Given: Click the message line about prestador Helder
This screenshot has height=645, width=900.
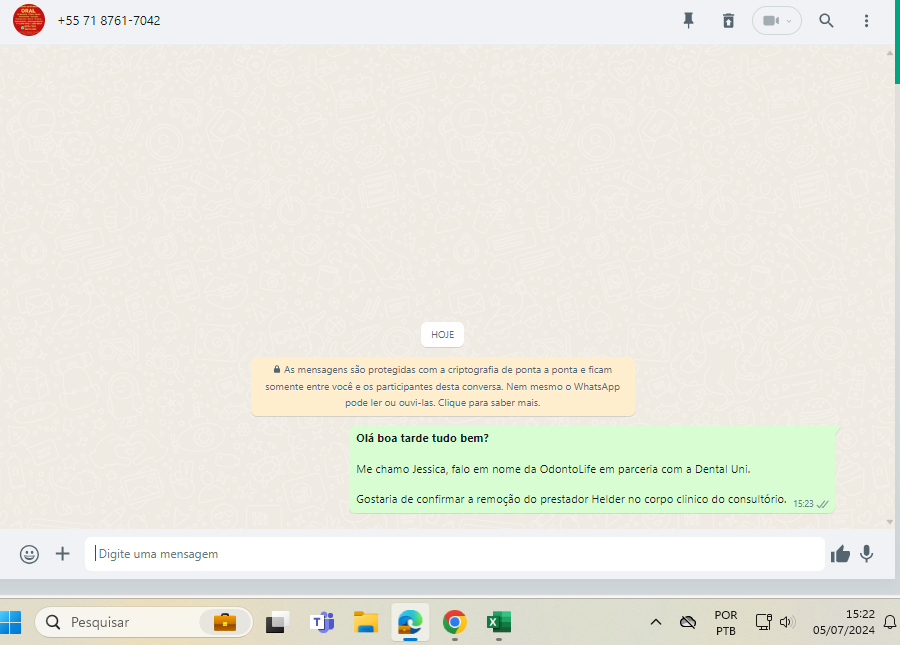Looking at the screenshot, I should coord(571,499).
